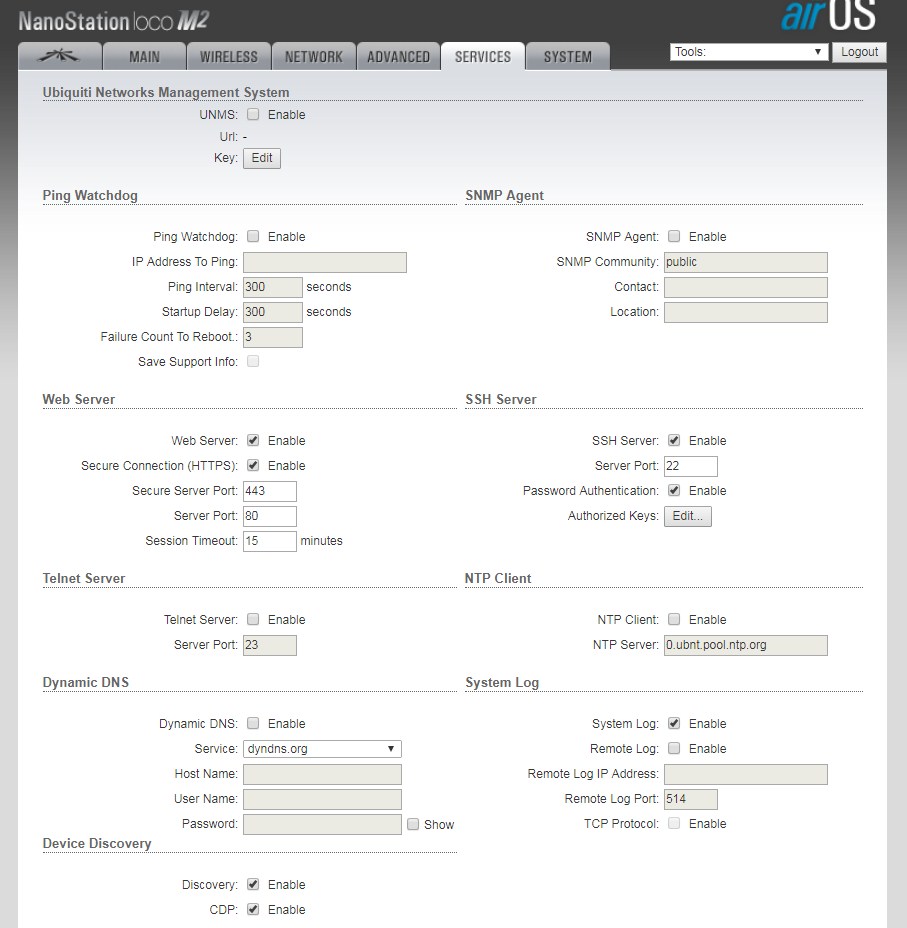The image size is (907, 928).
Task: Click the SNMP Location field
Action: click(x=745, y=312)
